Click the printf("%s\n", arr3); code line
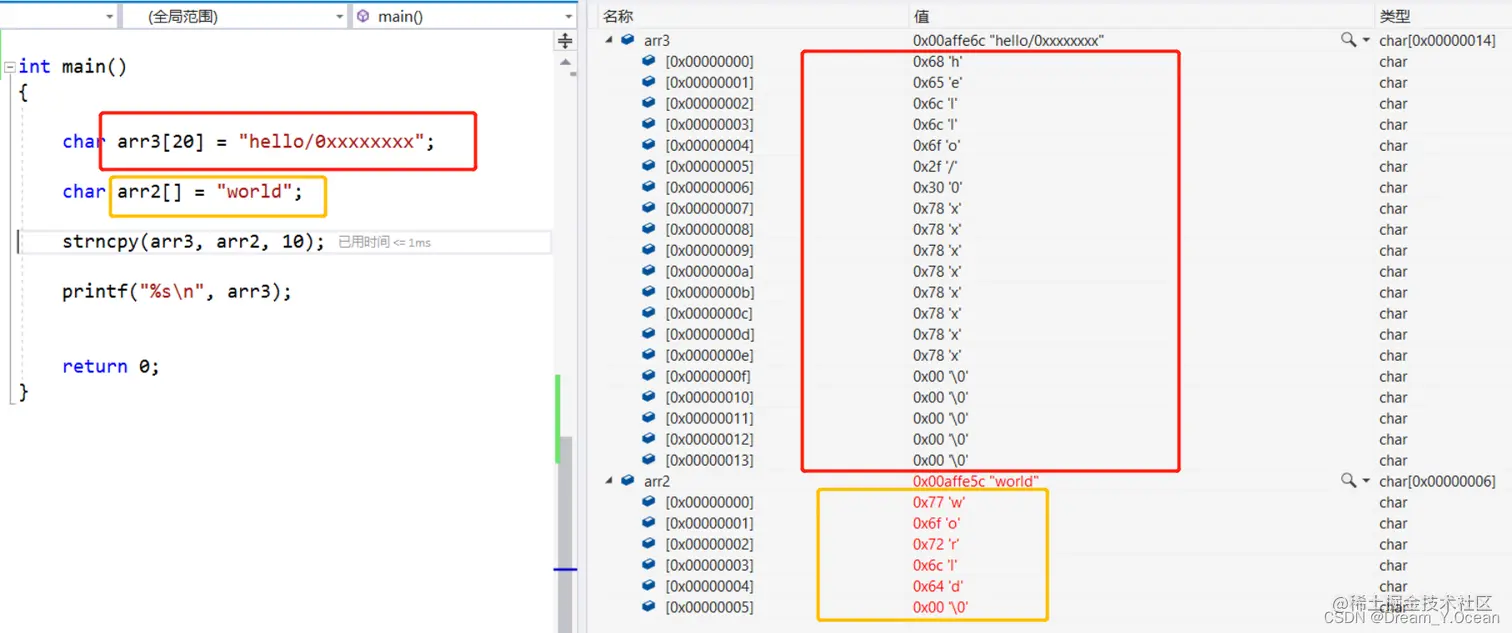This screenshot has height=633, width=1512. tap(177, 292)
